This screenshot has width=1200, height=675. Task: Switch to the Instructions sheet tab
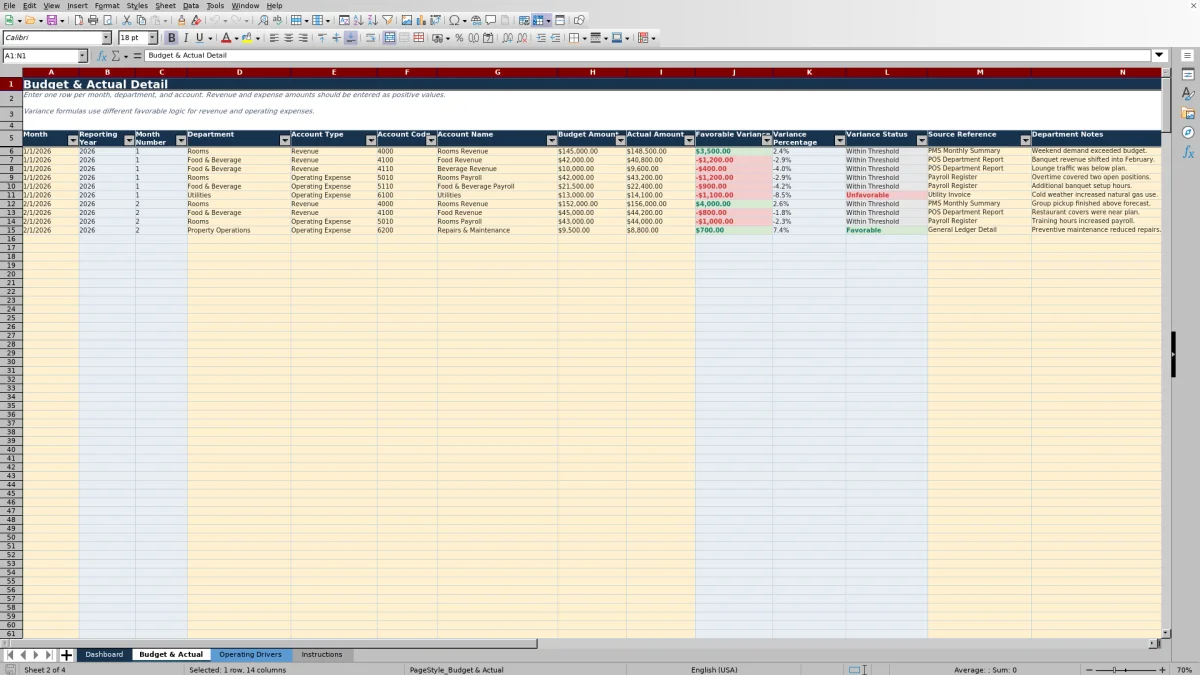[322, 655]
